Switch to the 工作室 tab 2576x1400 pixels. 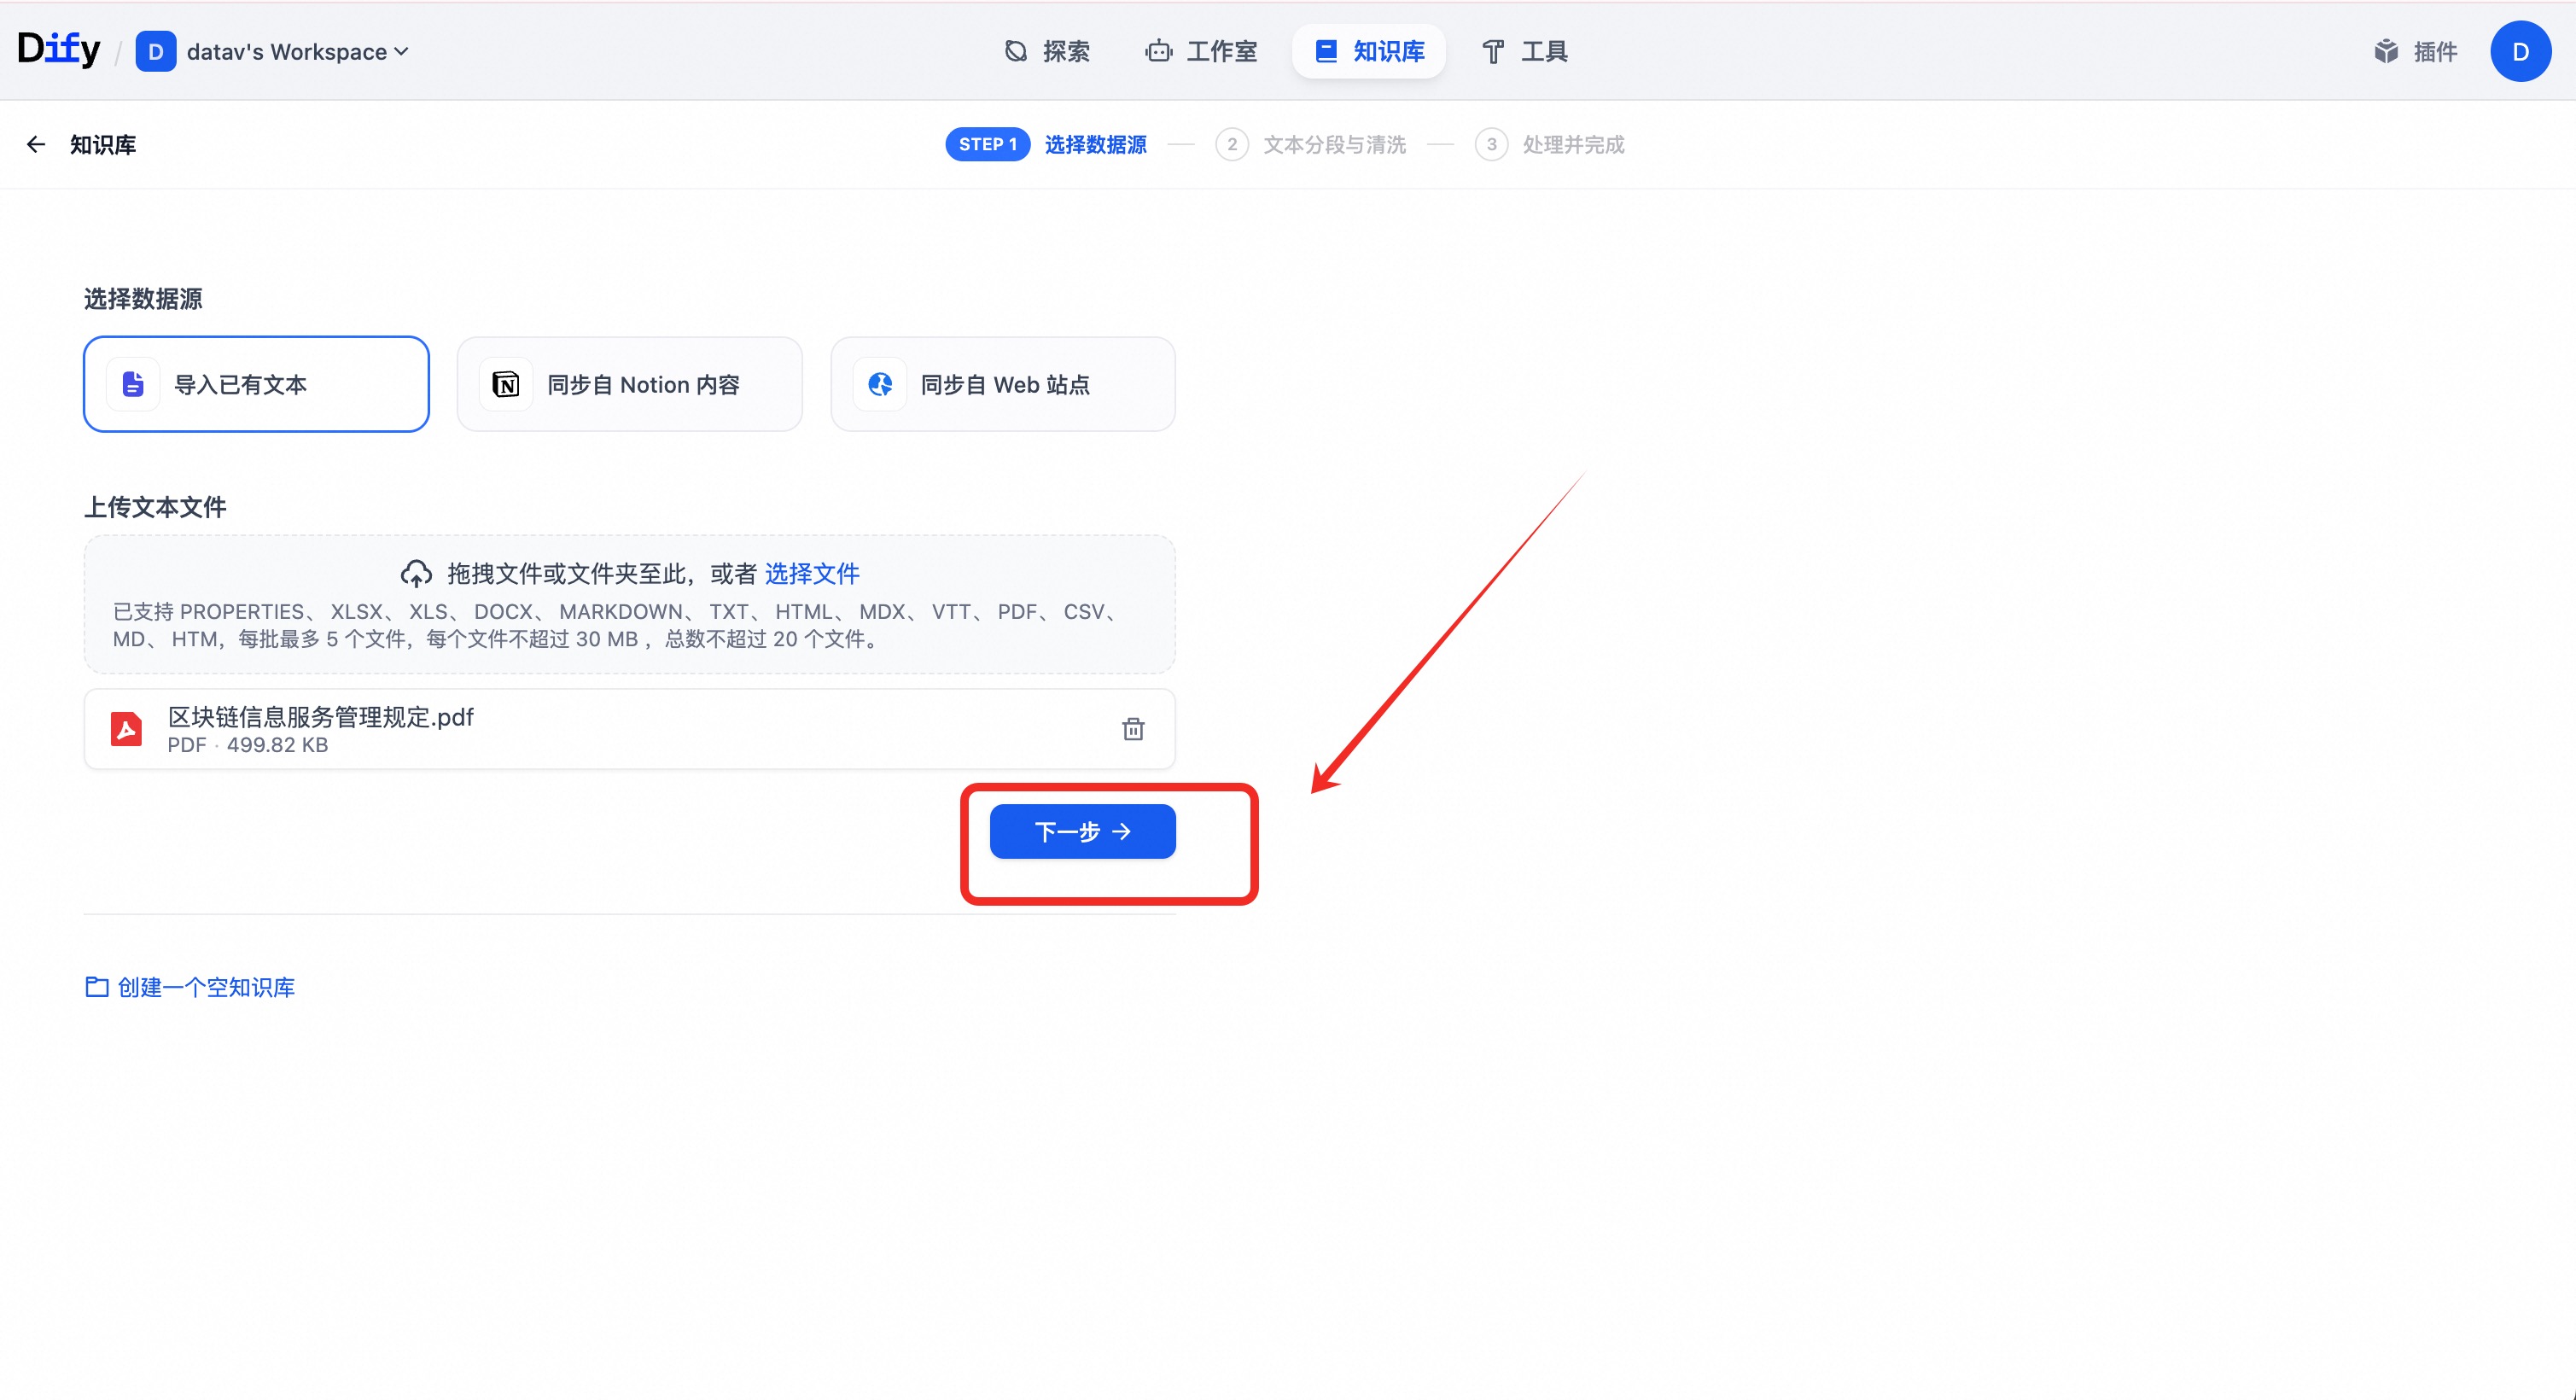[1201, 51]
